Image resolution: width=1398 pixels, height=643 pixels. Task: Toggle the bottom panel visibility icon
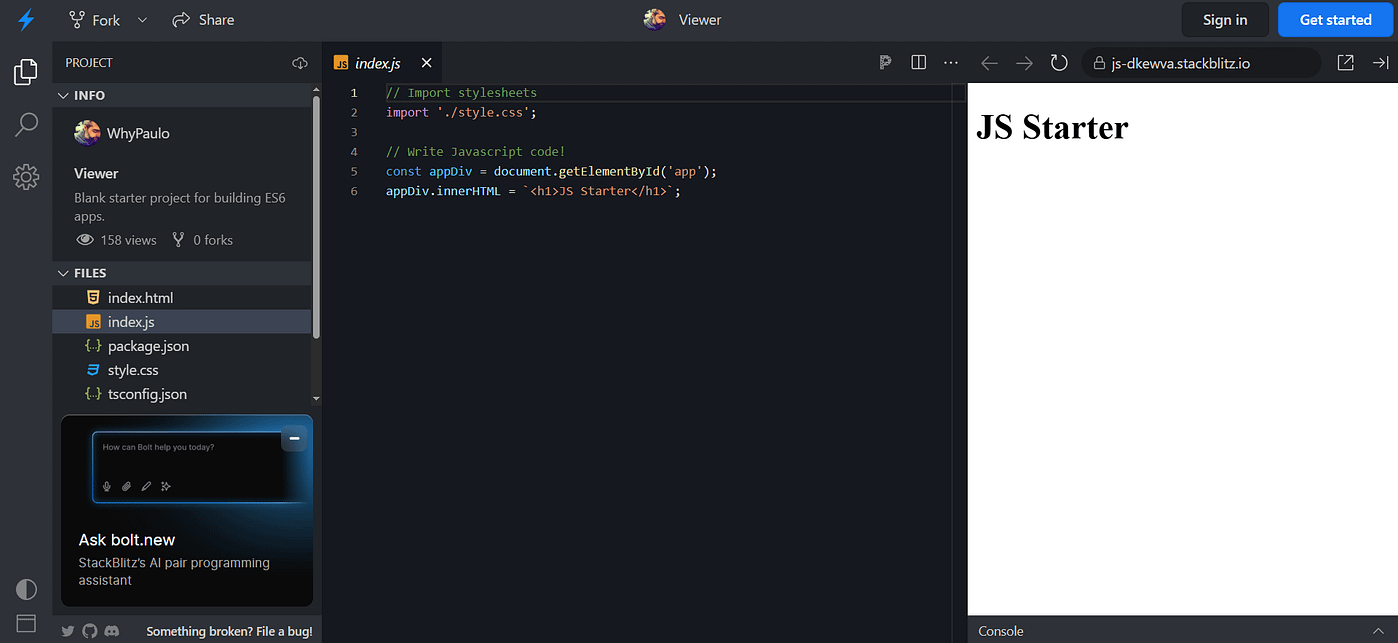tap(25, 622)
